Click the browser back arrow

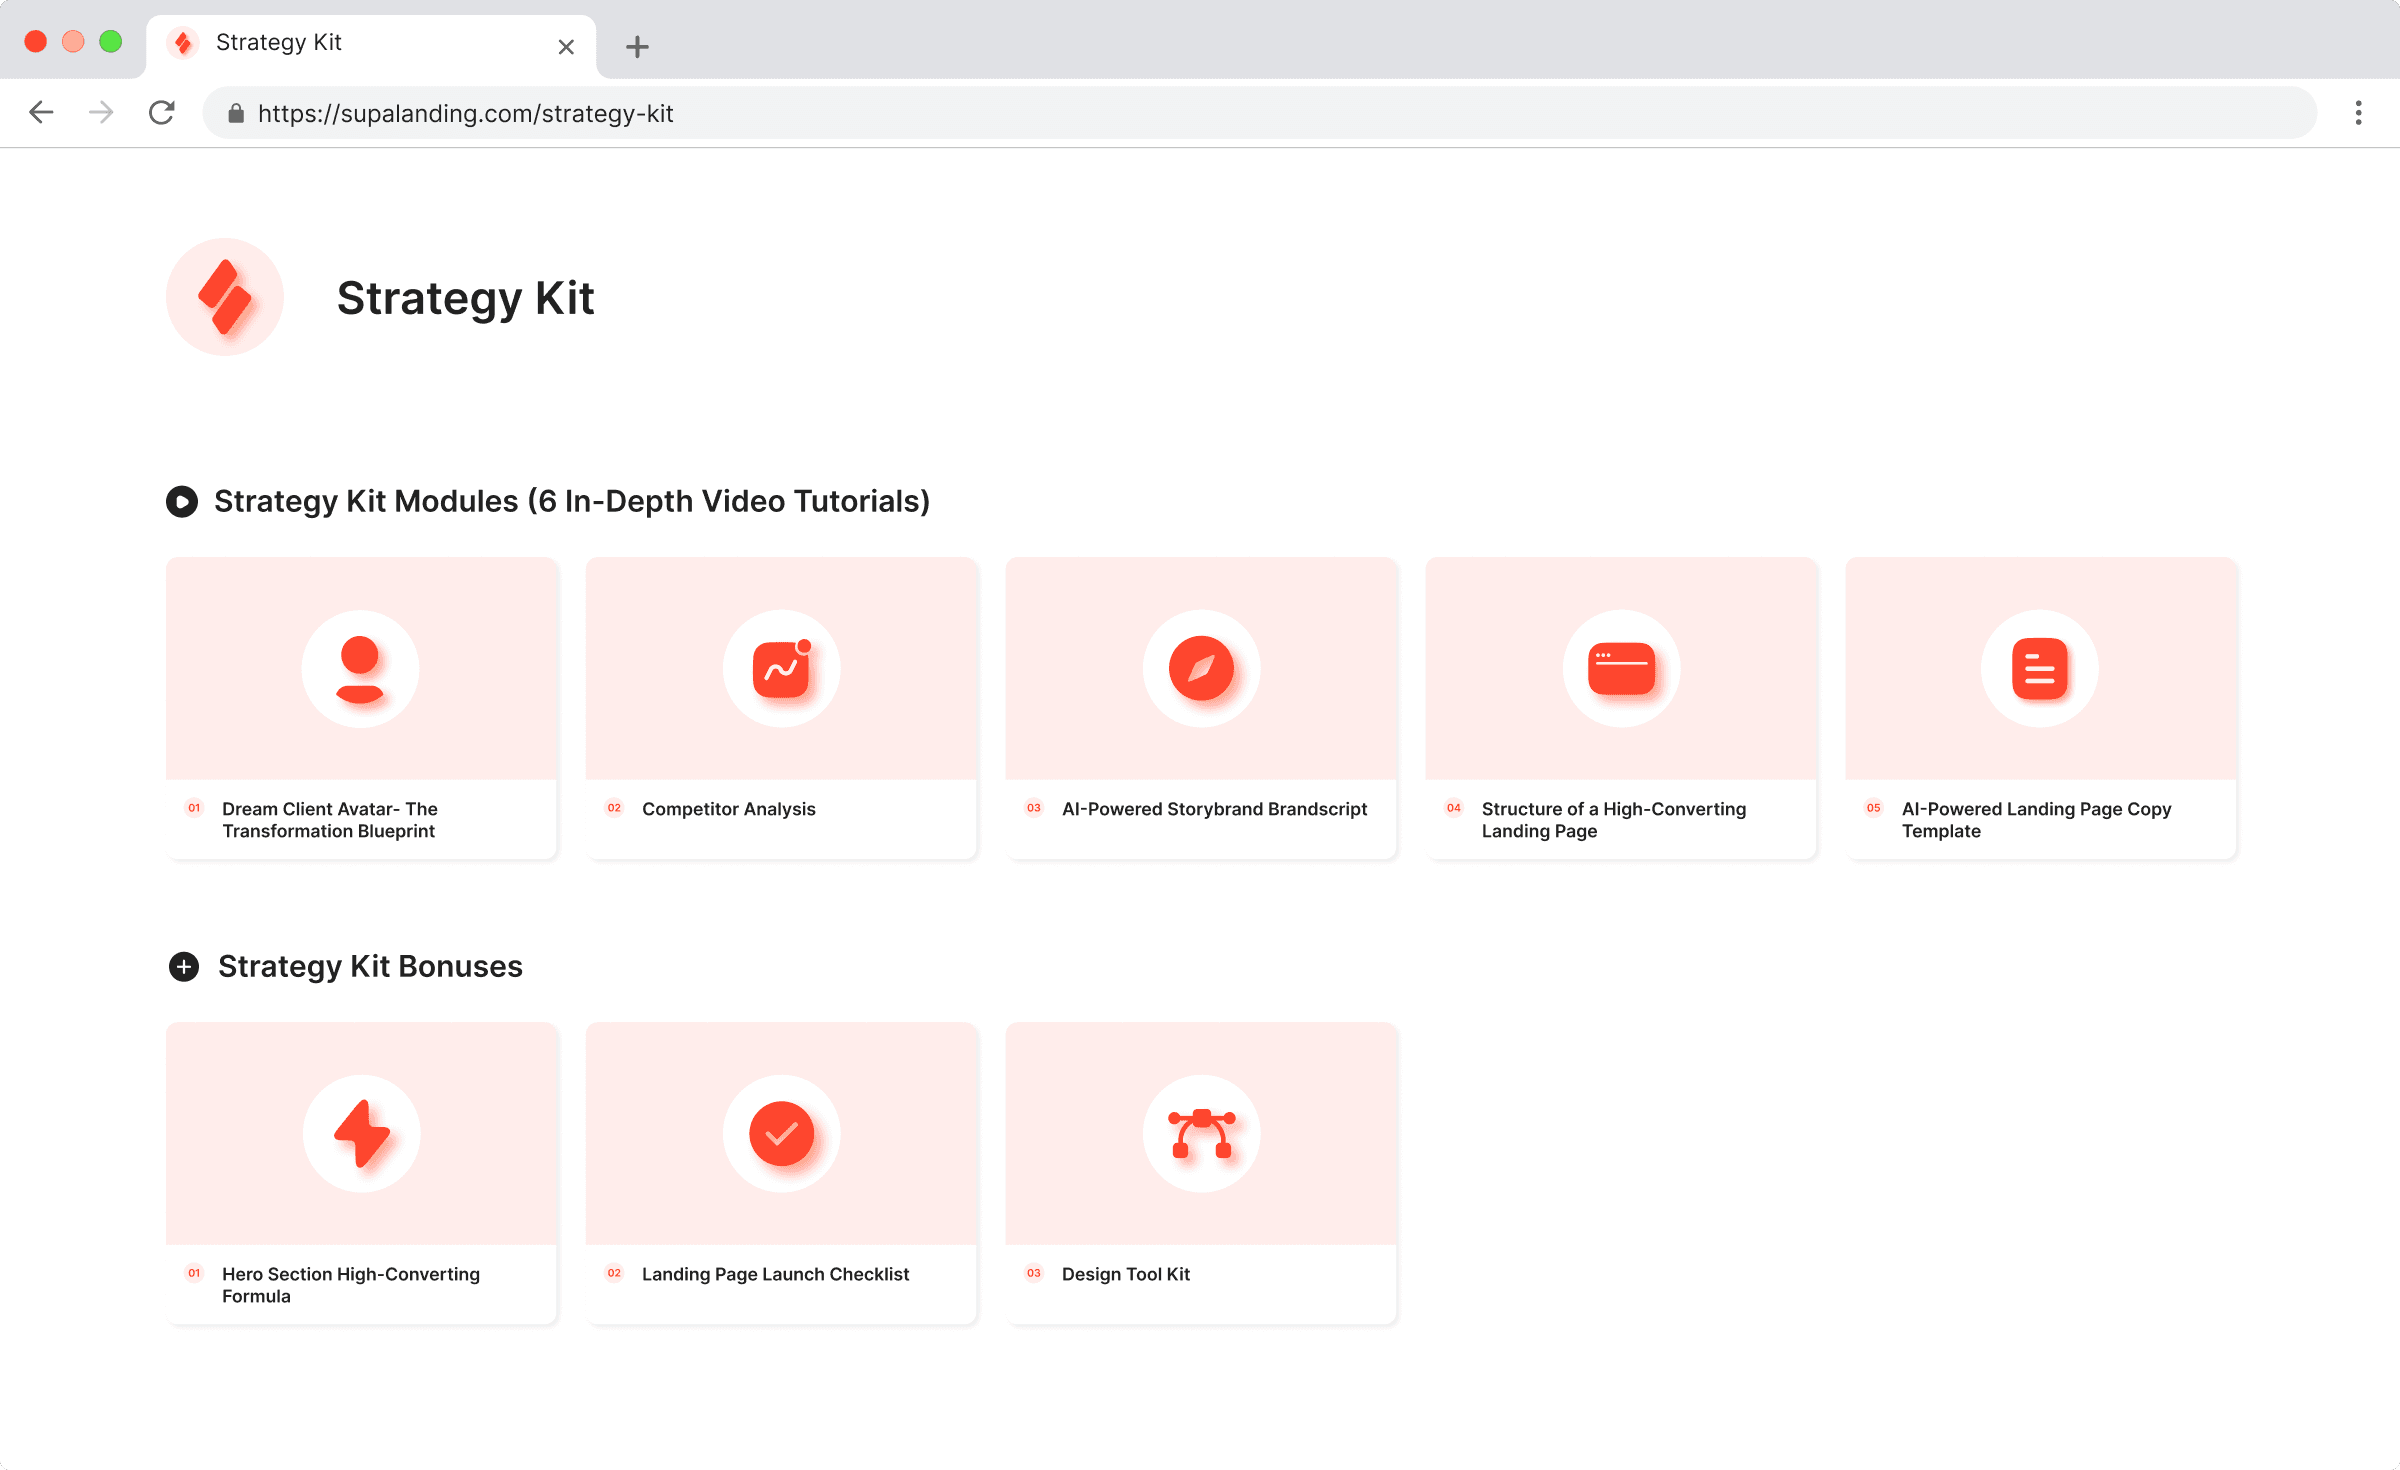click(x=41, y=112)
